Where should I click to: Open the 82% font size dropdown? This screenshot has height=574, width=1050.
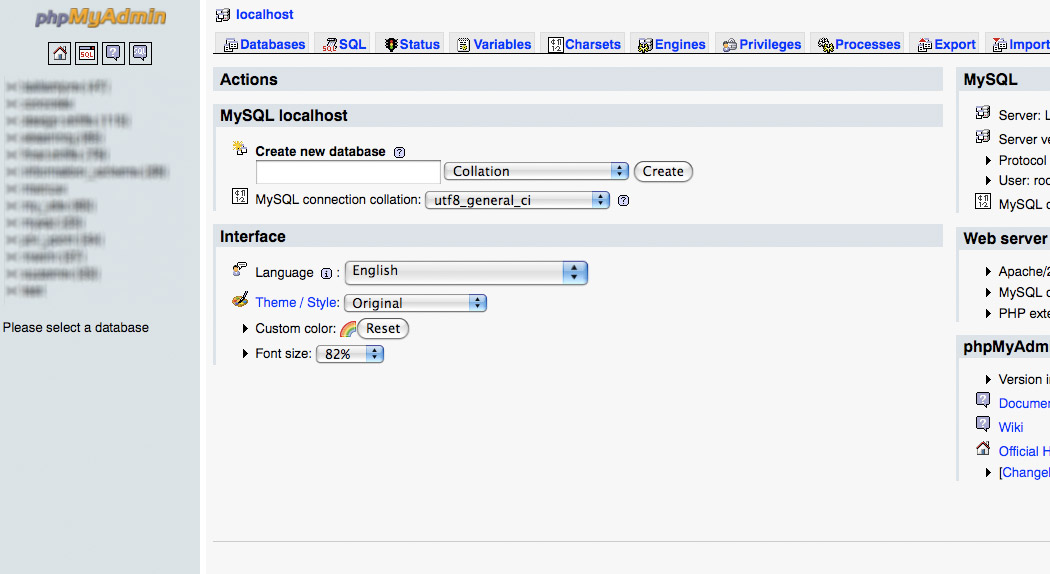(x=350, y=354)
